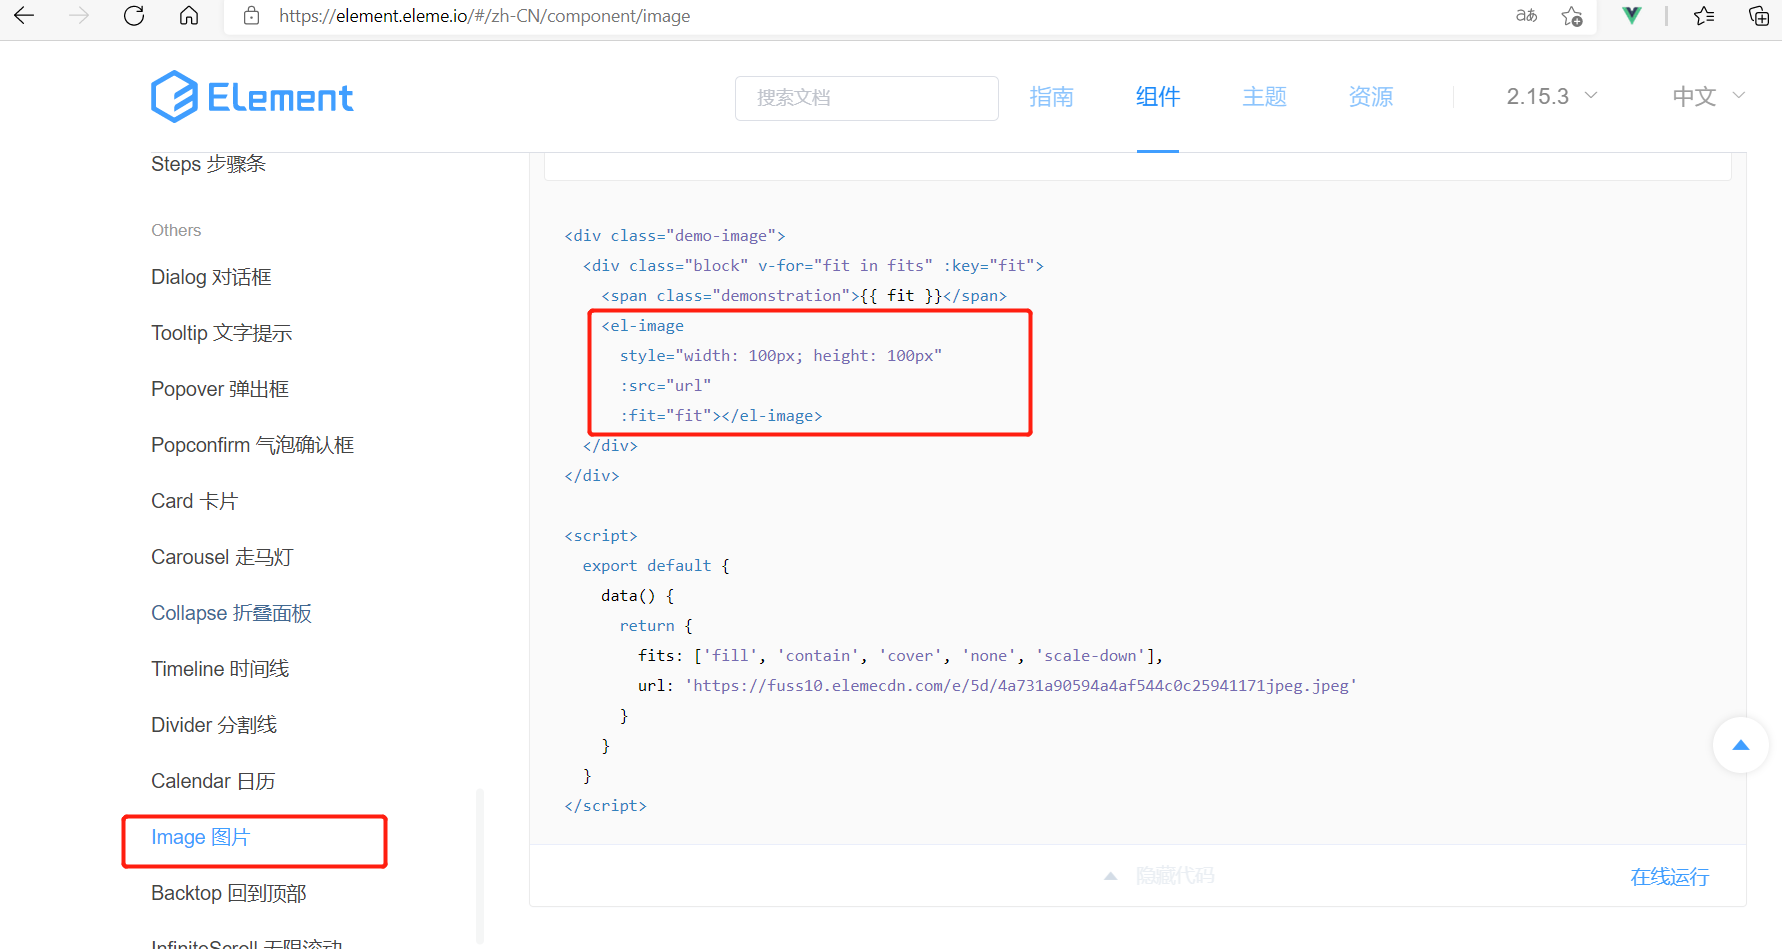
Task: Open Card 卡片 in sidebar
Action: (x=195, y=501)
